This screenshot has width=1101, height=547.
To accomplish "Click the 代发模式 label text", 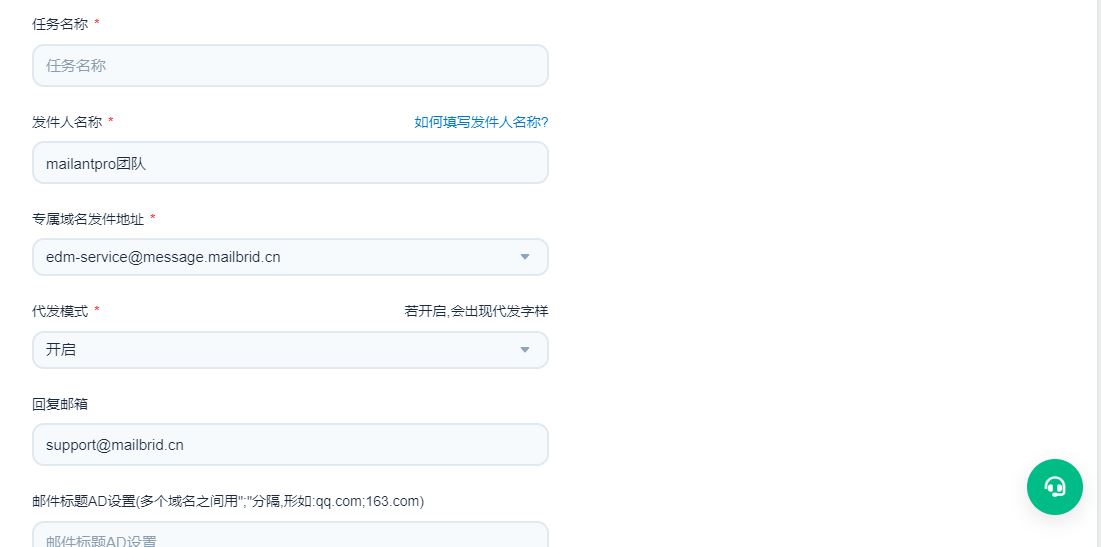I will (60, 311).
